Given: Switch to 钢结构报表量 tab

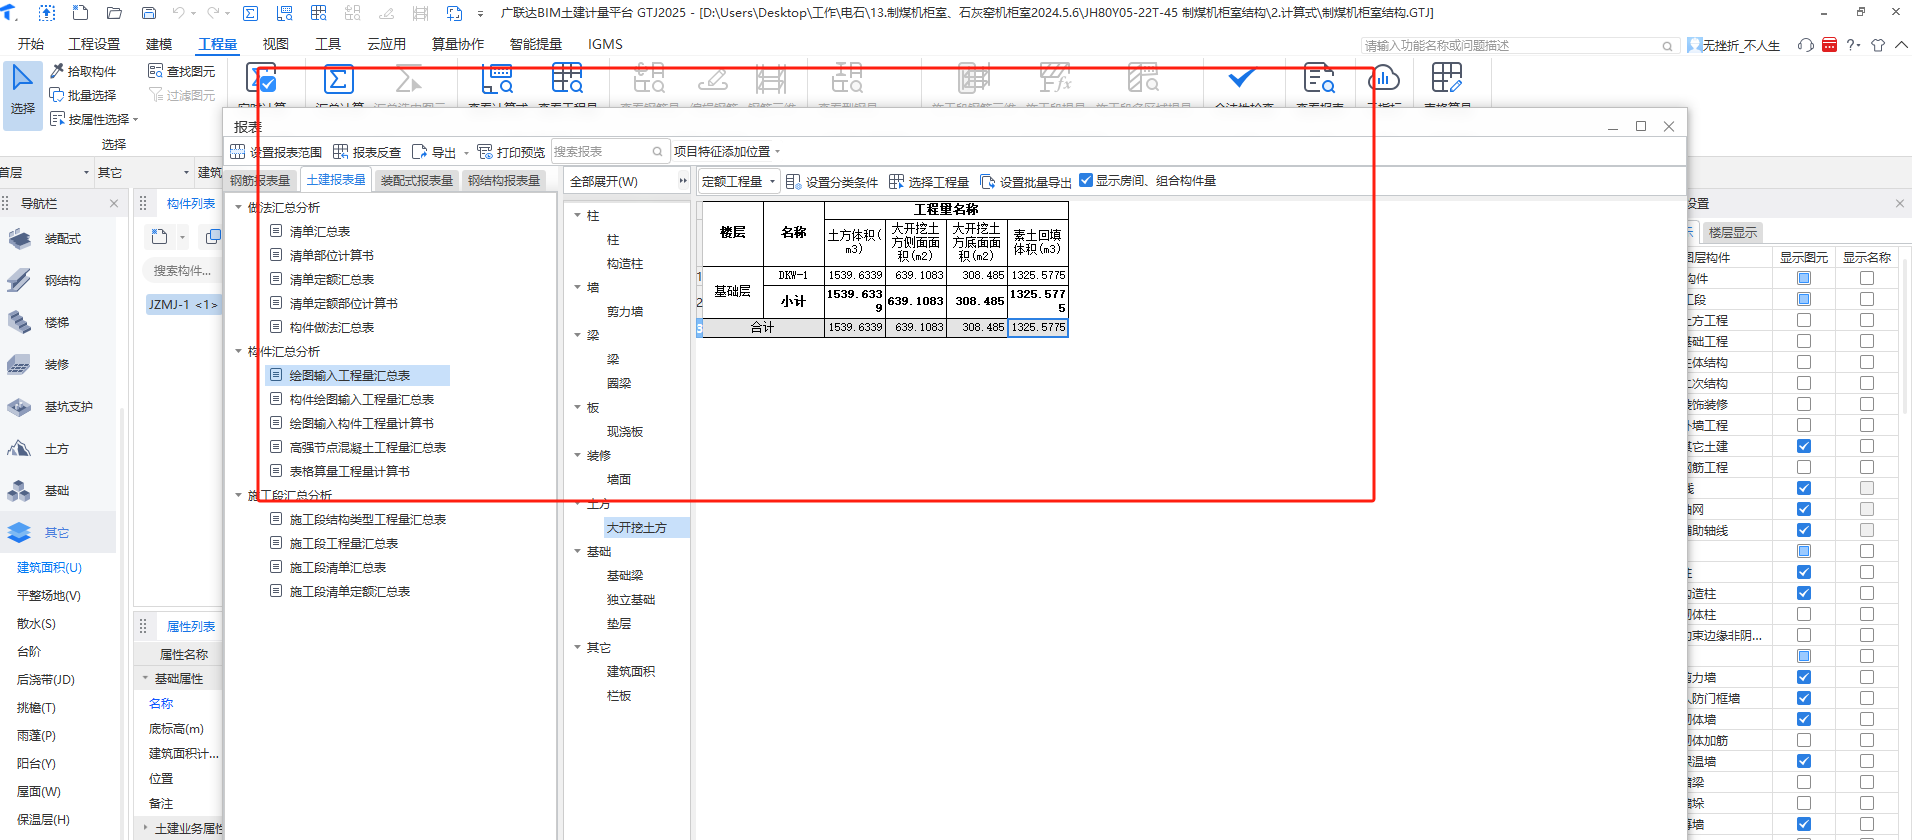Looking at the screenshot, I should [504, 181].
